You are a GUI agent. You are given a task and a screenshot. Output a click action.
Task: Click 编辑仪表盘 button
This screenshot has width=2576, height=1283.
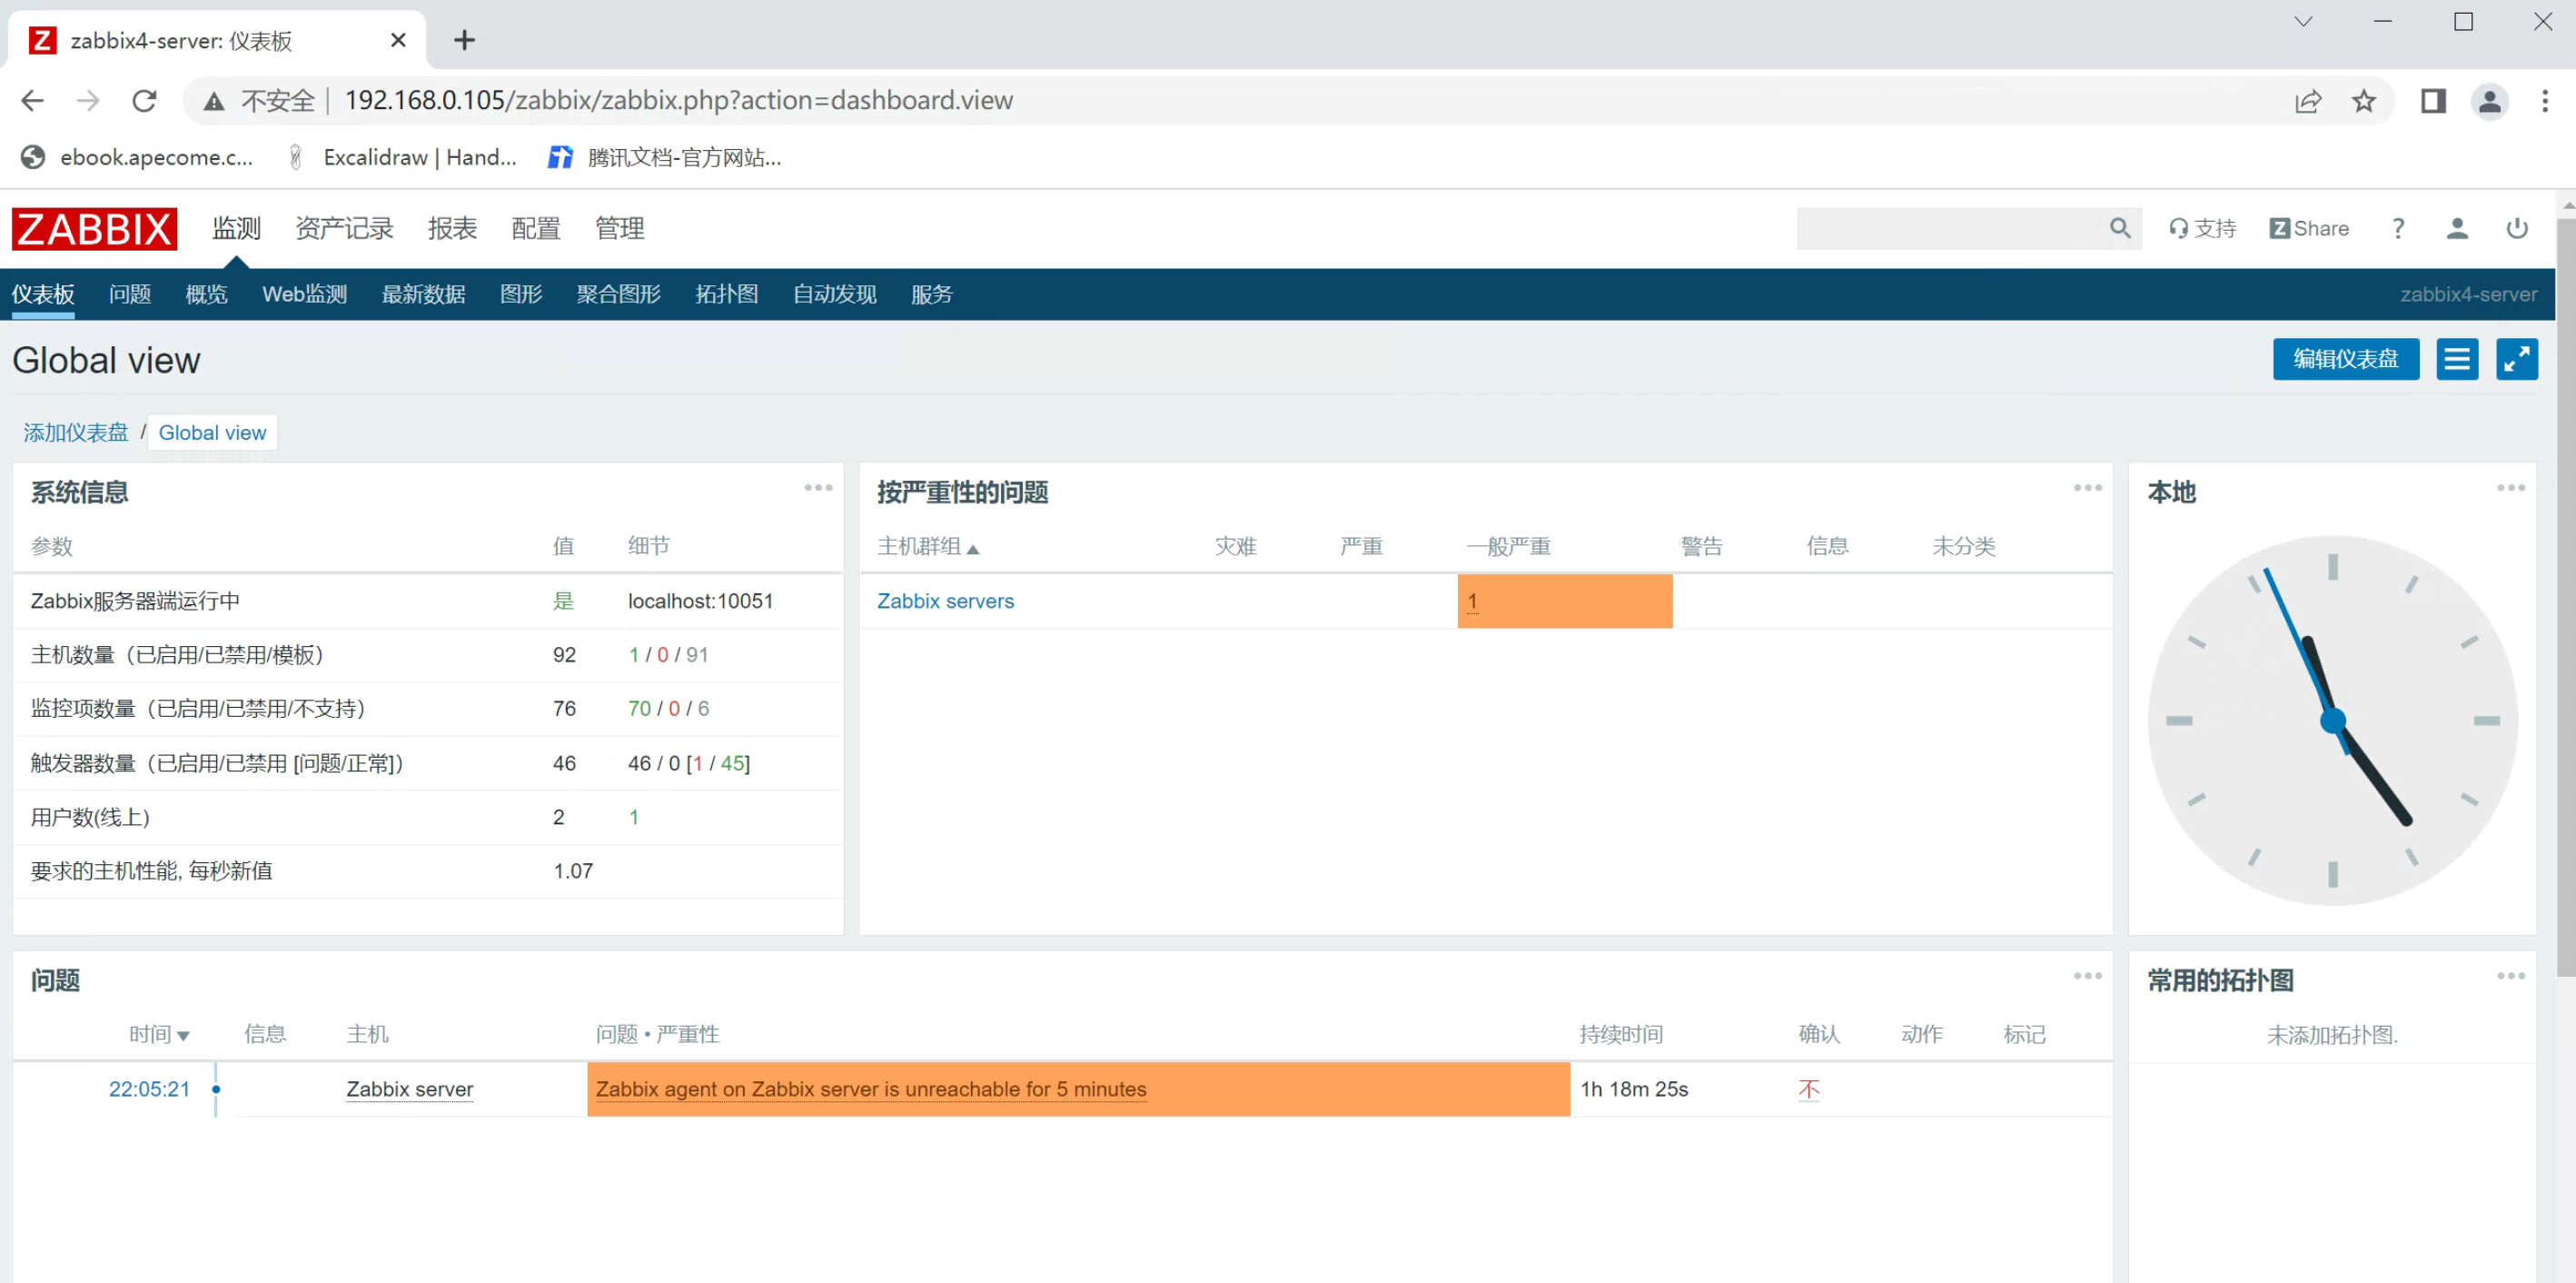pyautogui.click(x=2345, y=359)
